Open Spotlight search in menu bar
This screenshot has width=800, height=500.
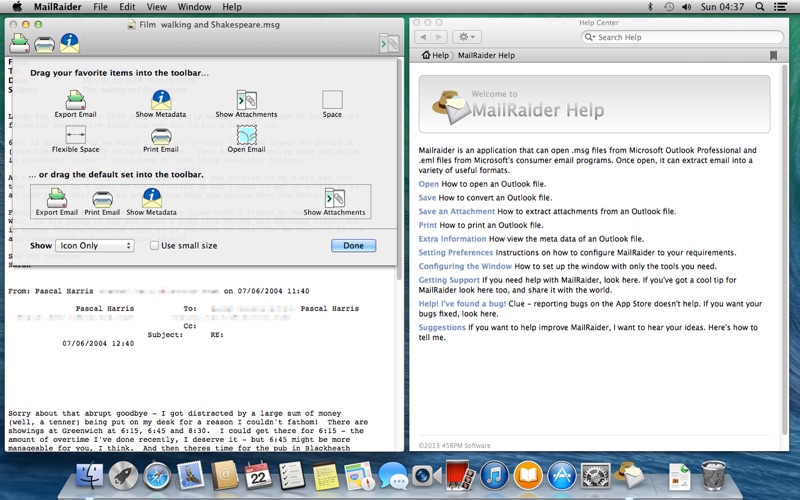pos(760,7)
